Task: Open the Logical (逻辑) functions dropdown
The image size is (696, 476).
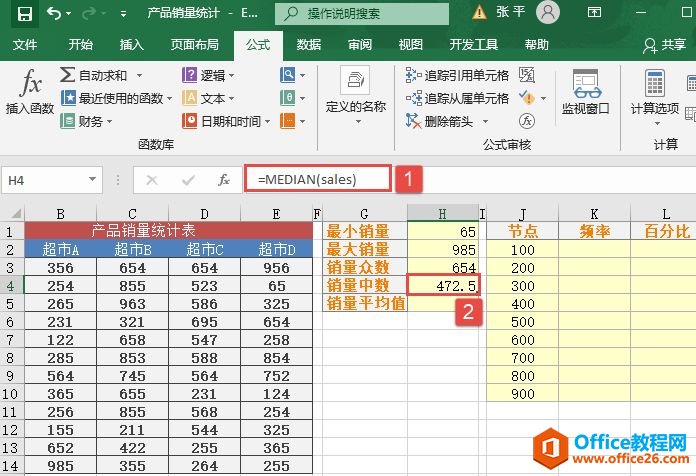Action: [x=231, y=75]
